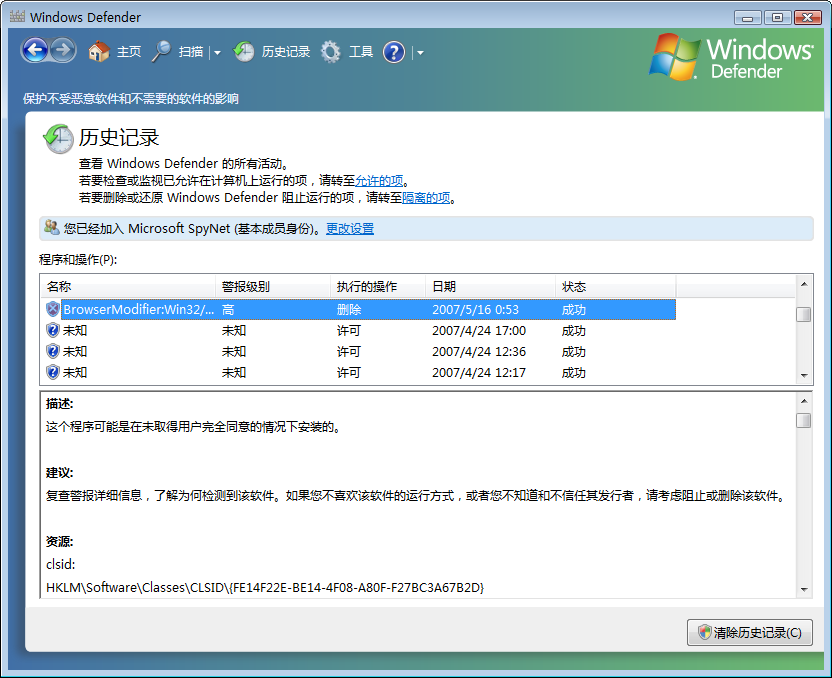Click shield icon of the 12:36 row
Viewport: 832px width, 678px height.
[x=53, y=351]
